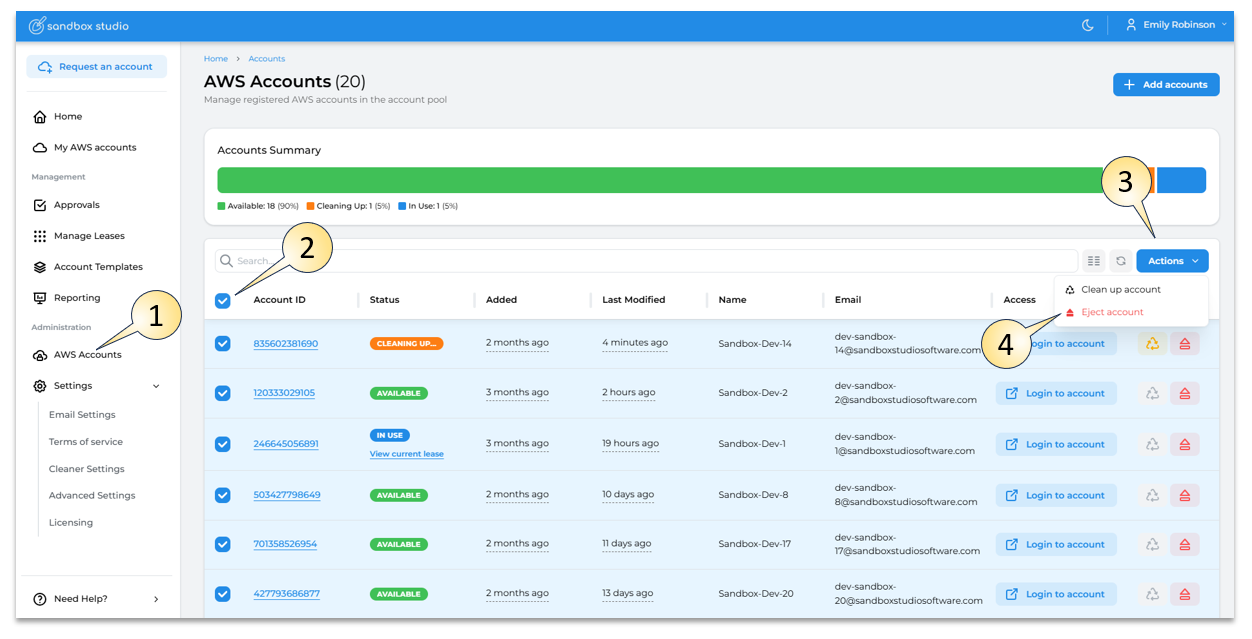The width and height of the screenshot is (1252, 639).
Task: Click View current lease link
Action: tap(407, 454)
